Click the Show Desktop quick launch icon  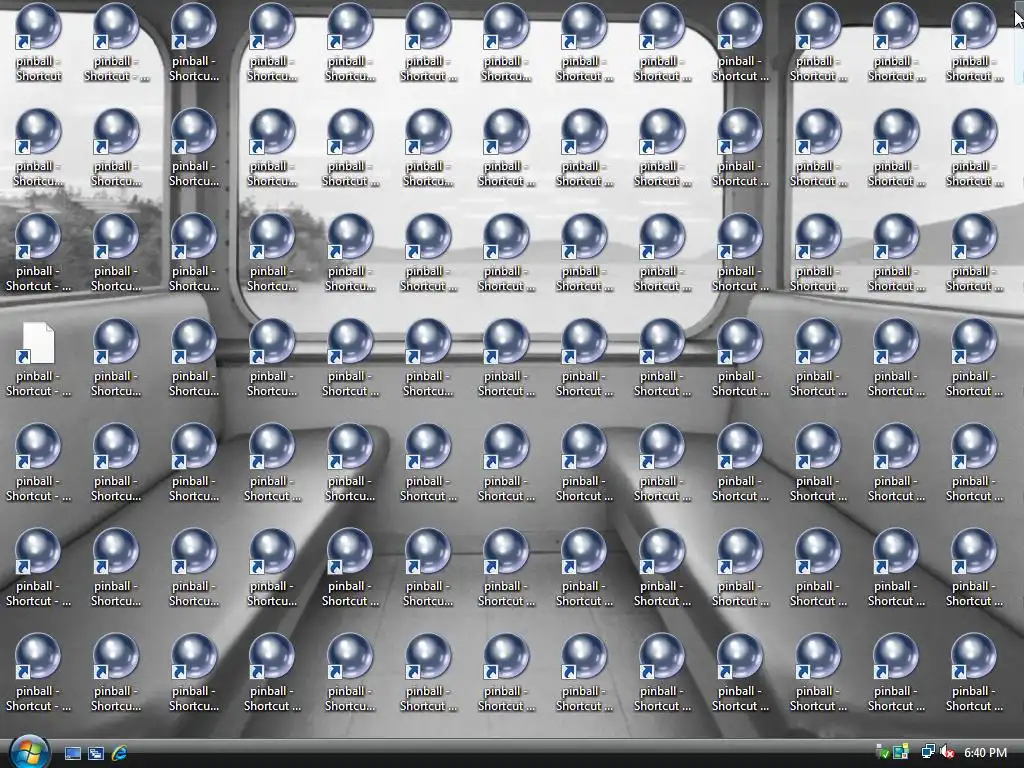click(72, 753)
